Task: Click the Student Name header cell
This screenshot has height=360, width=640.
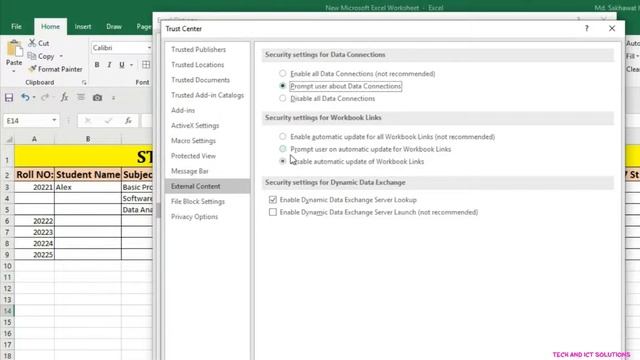Action: click(x=88, y=175)
